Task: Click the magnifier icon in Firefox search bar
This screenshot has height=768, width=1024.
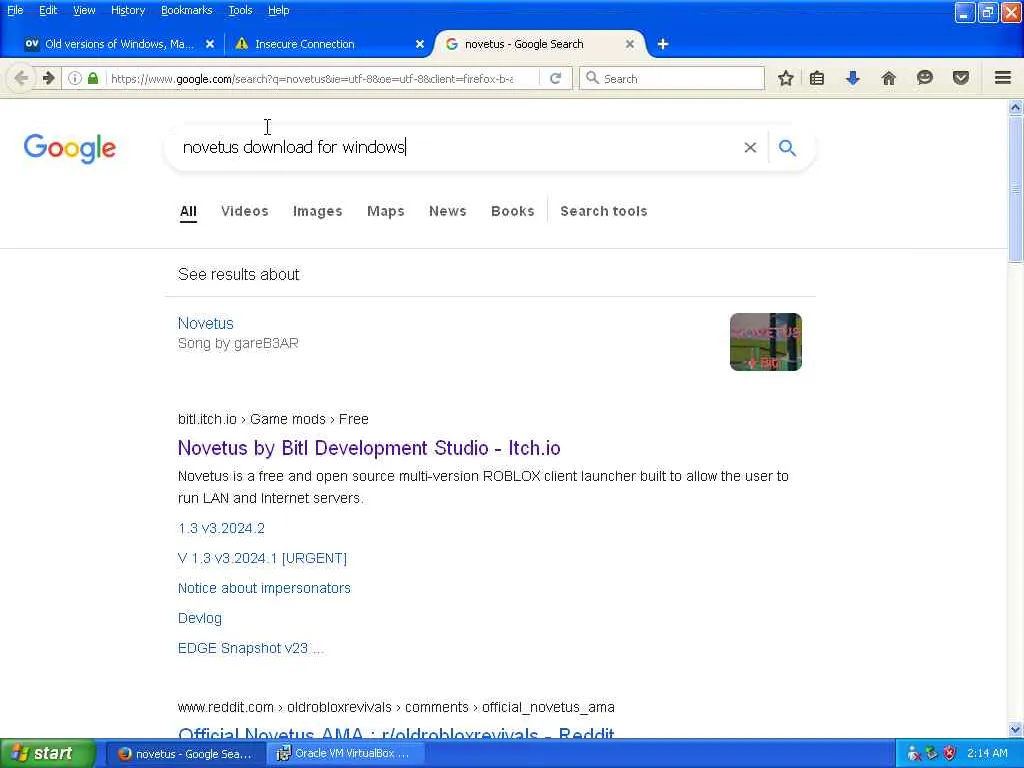Action: (592, 78)
